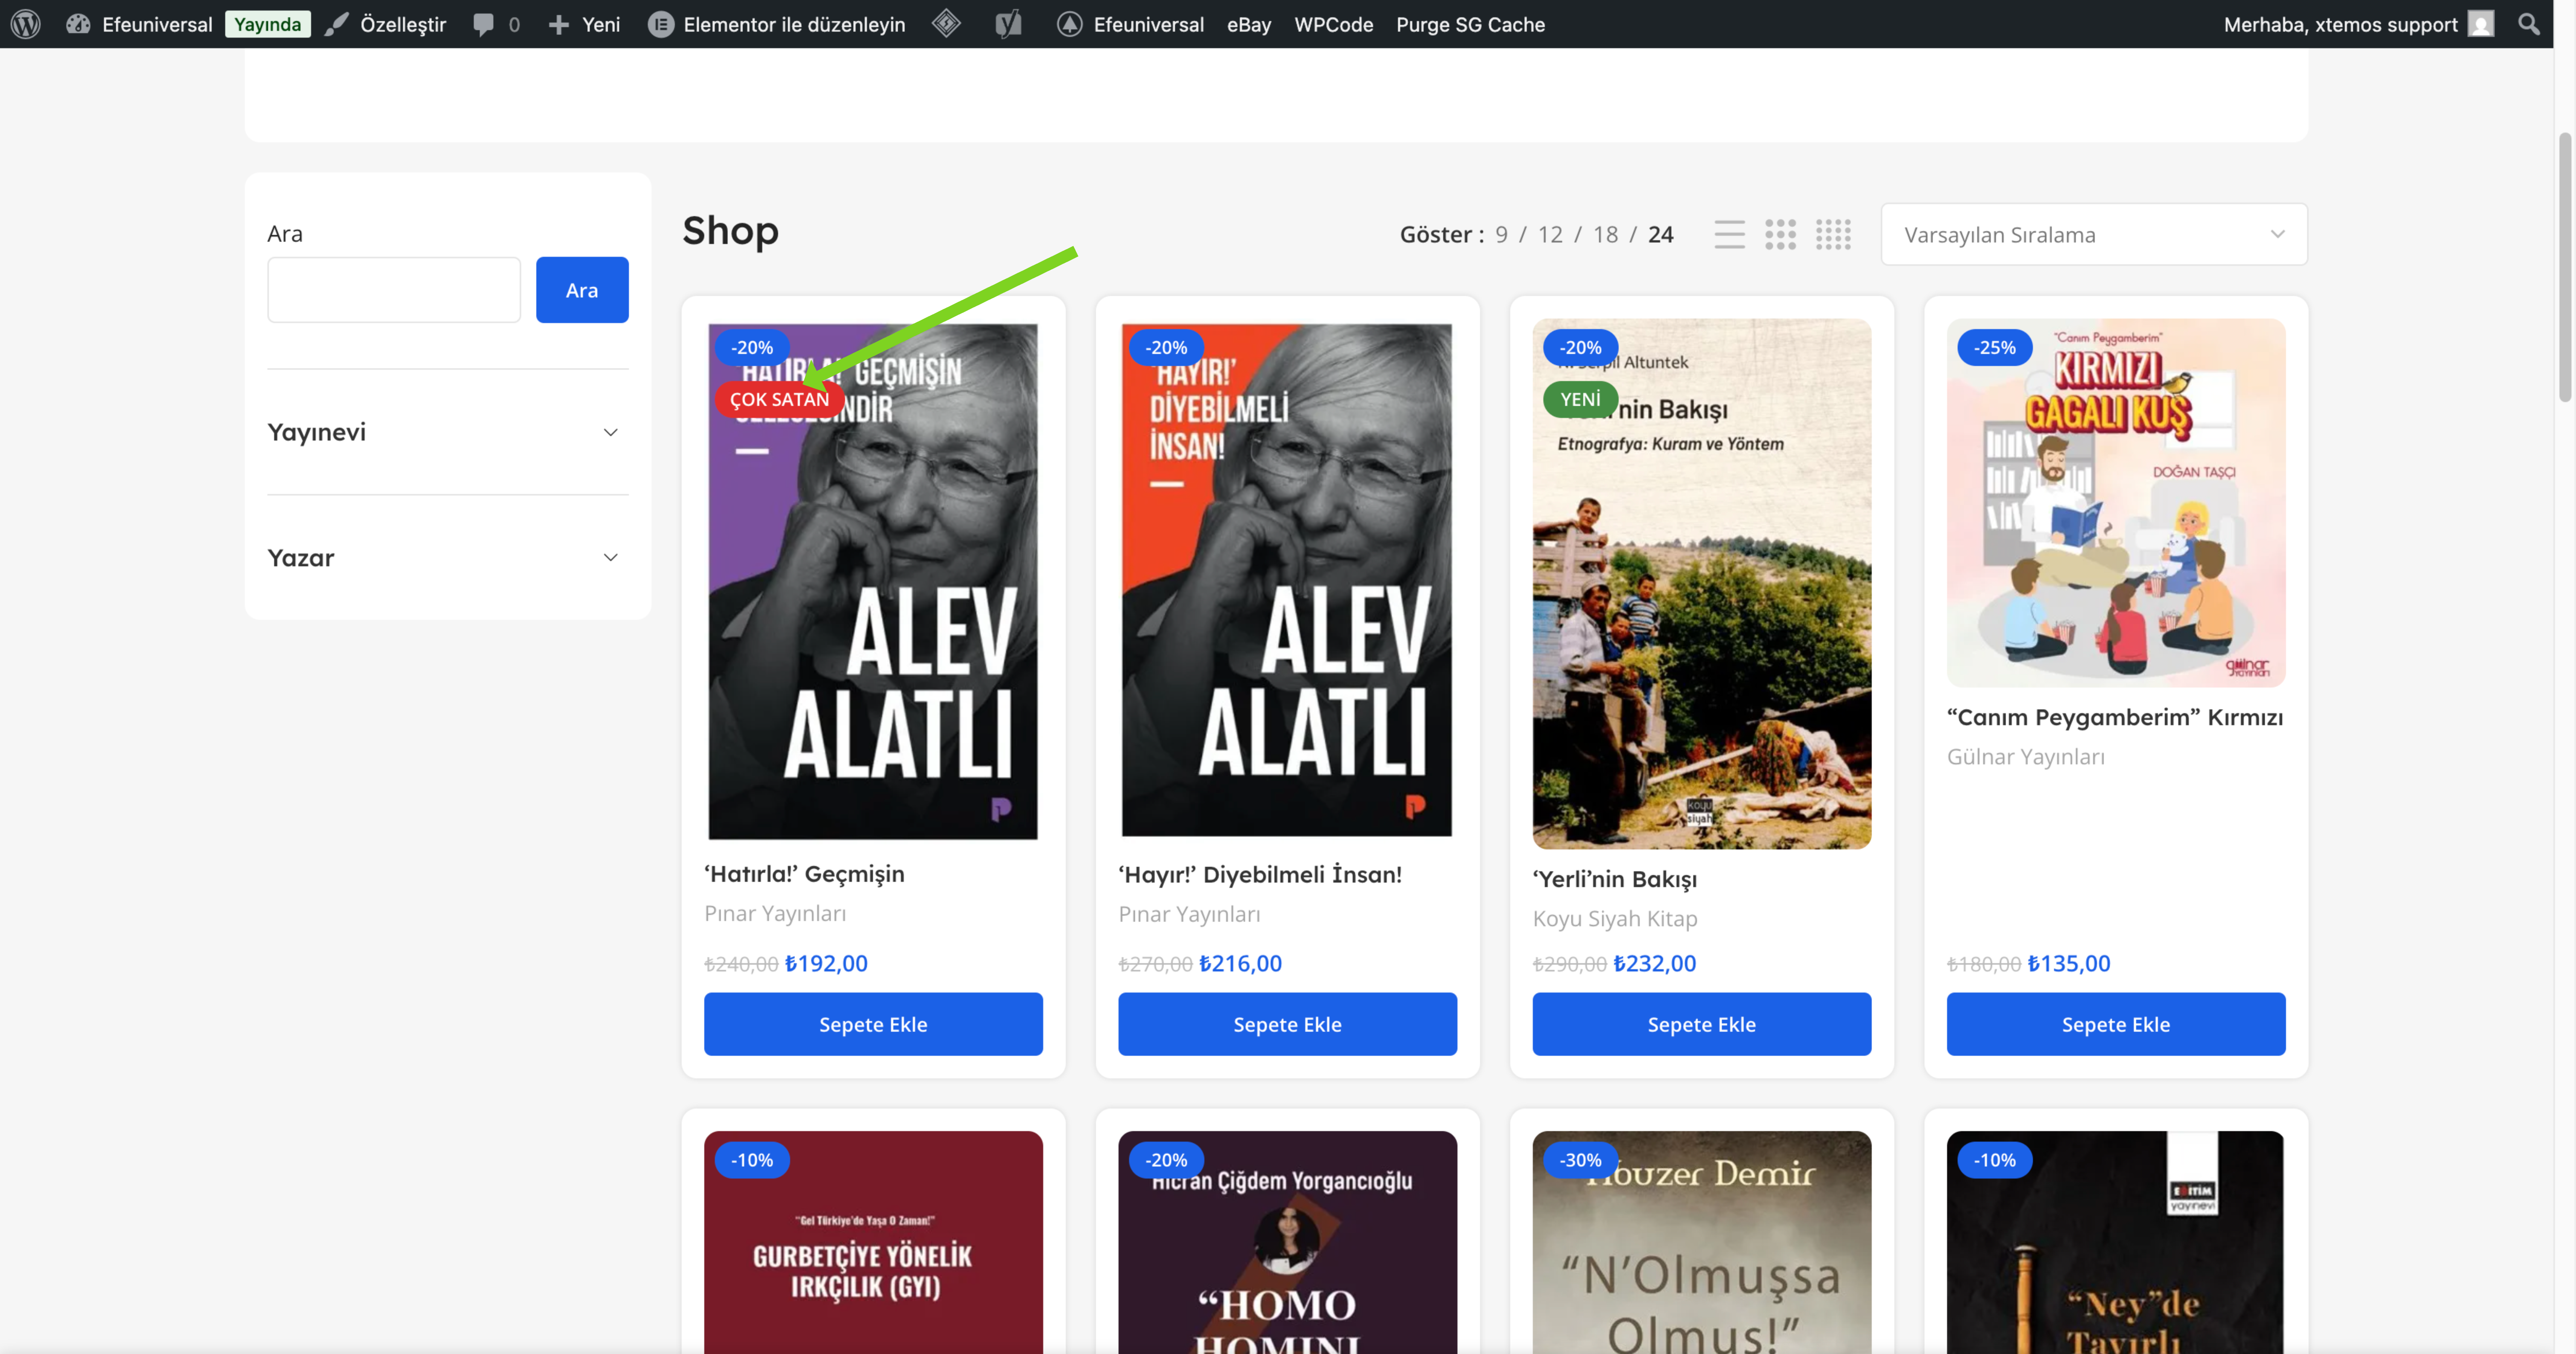Focus the Ara search input field
Viewport: 2576px width, 1354px height.
tap(394, 290)
